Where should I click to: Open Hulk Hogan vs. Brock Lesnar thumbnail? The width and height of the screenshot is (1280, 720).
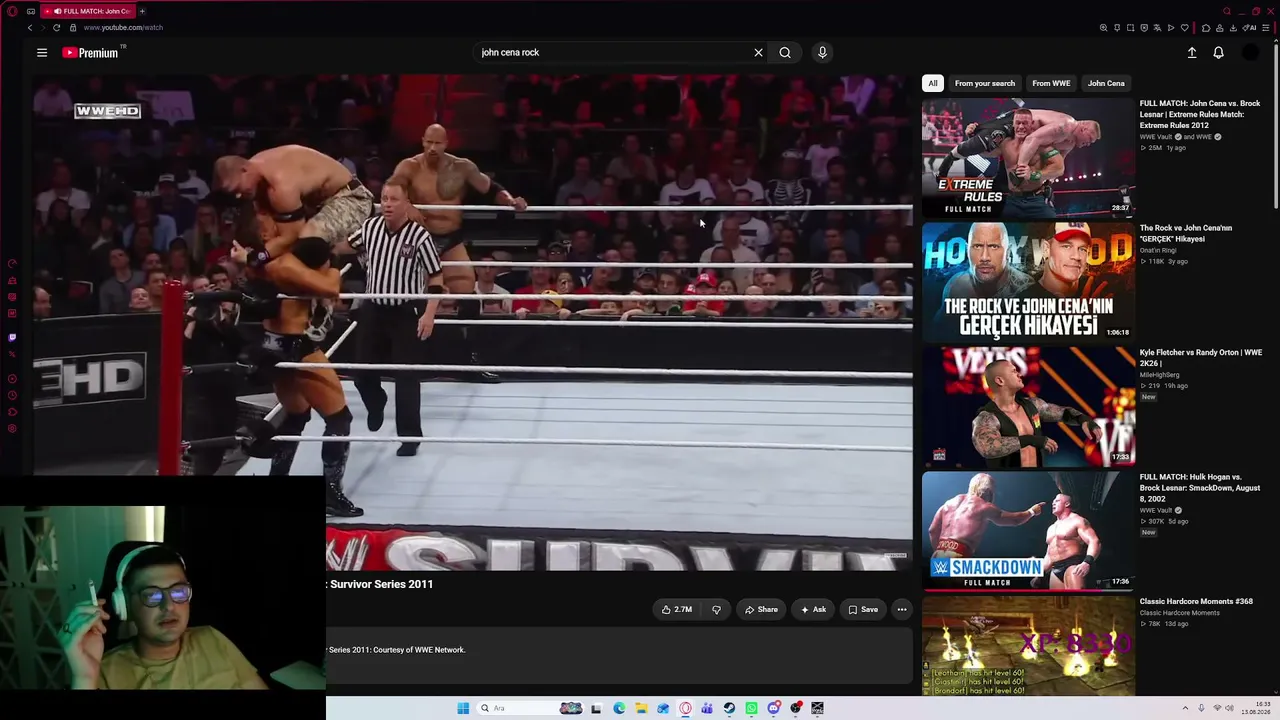[1028, 531]
